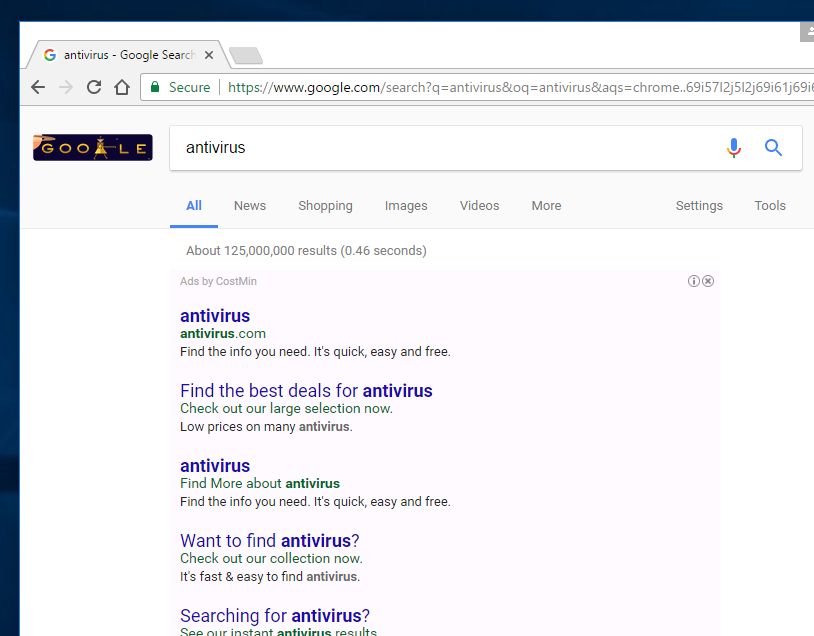Switch to the Images results tab
The width and height of the screenshot is (814, 636).
[x=406, y=205]
